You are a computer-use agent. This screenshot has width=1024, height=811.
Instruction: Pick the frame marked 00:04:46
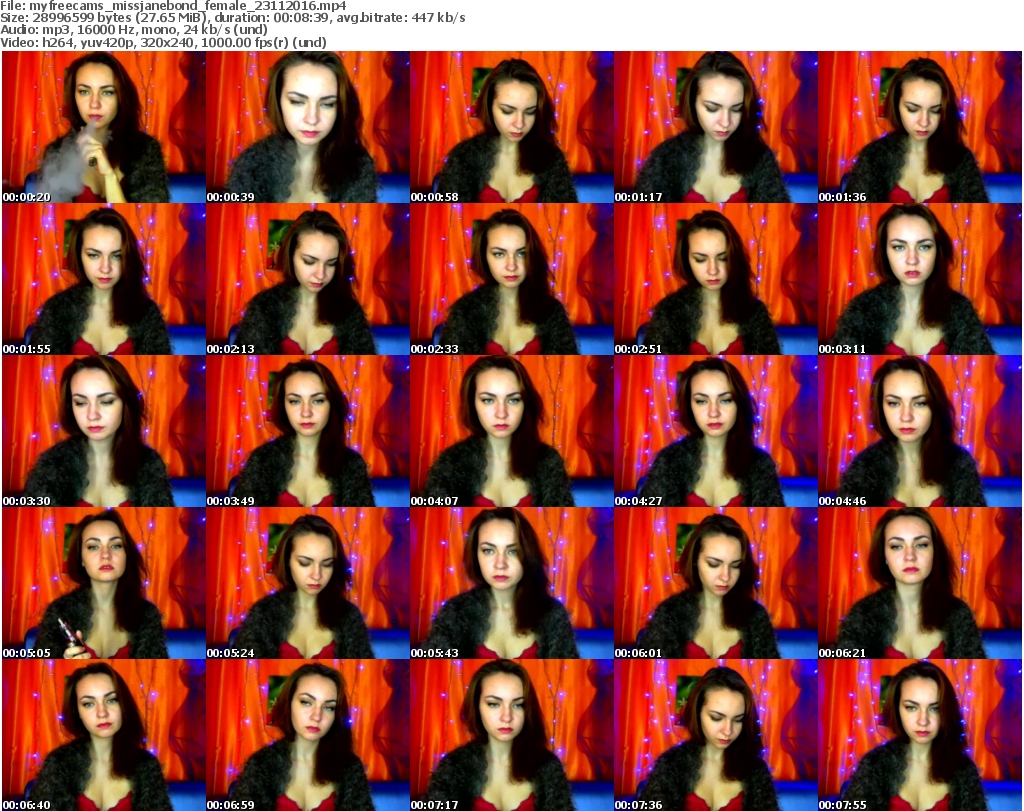coord(920,432)
